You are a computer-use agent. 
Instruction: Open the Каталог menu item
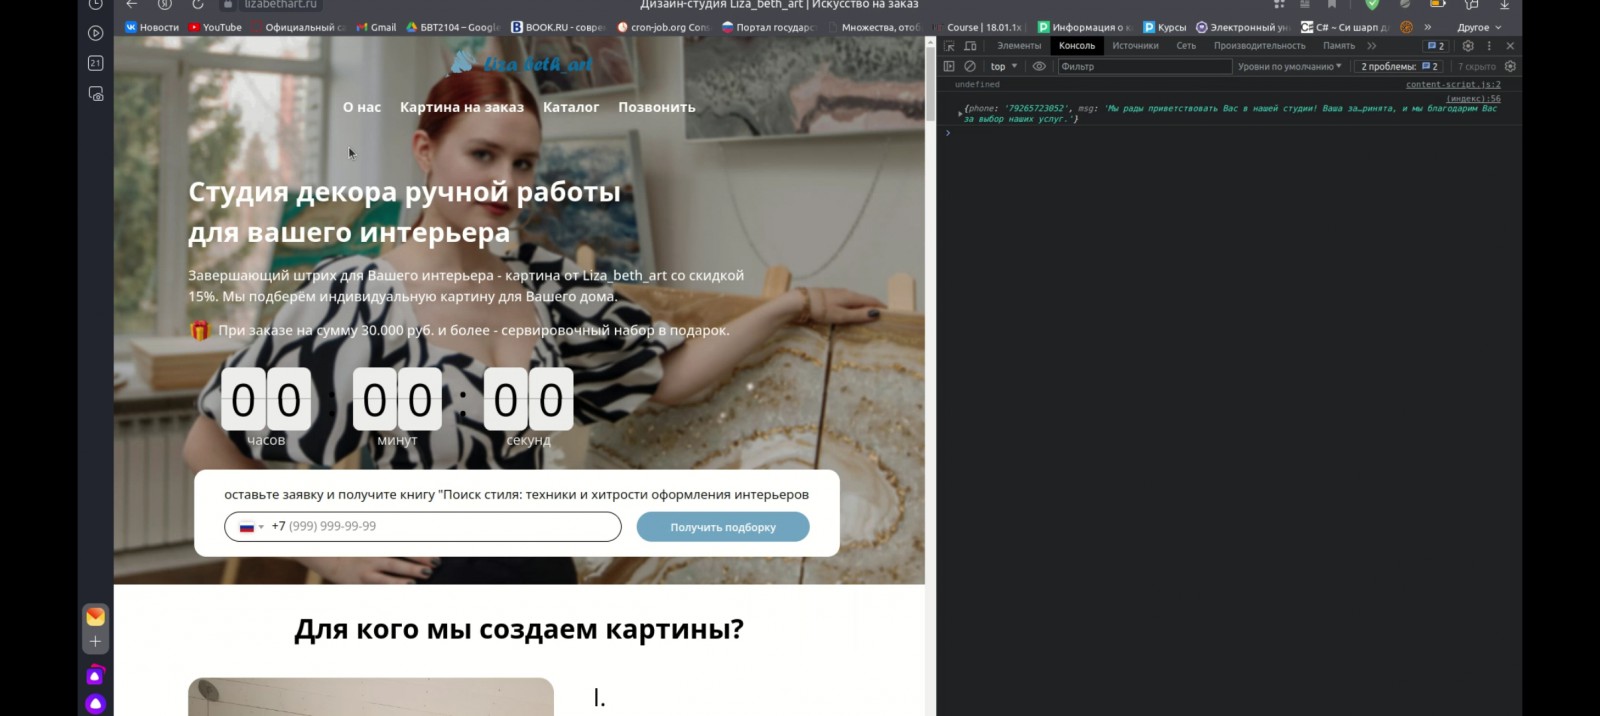571,107
